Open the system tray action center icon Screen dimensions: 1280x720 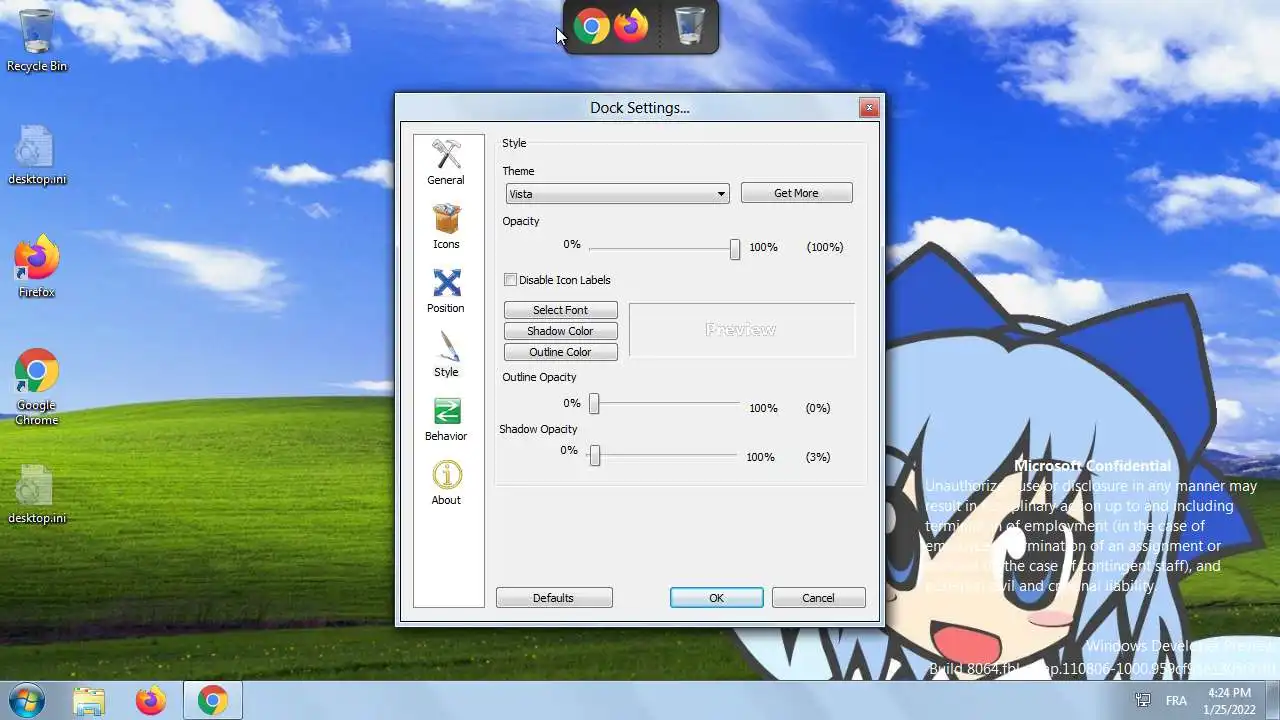click(x=1143, y=700)
